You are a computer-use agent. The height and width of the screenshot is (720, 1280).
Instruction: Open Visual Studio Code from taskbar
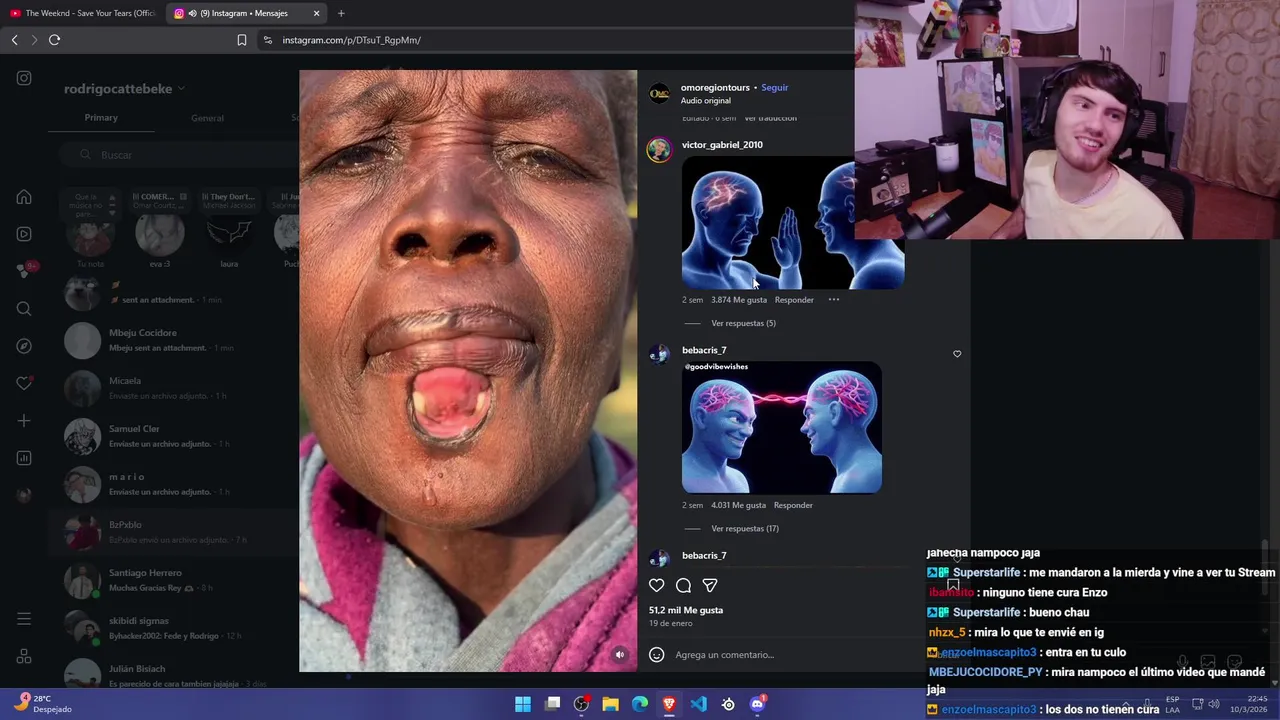(x=698, y=704)
